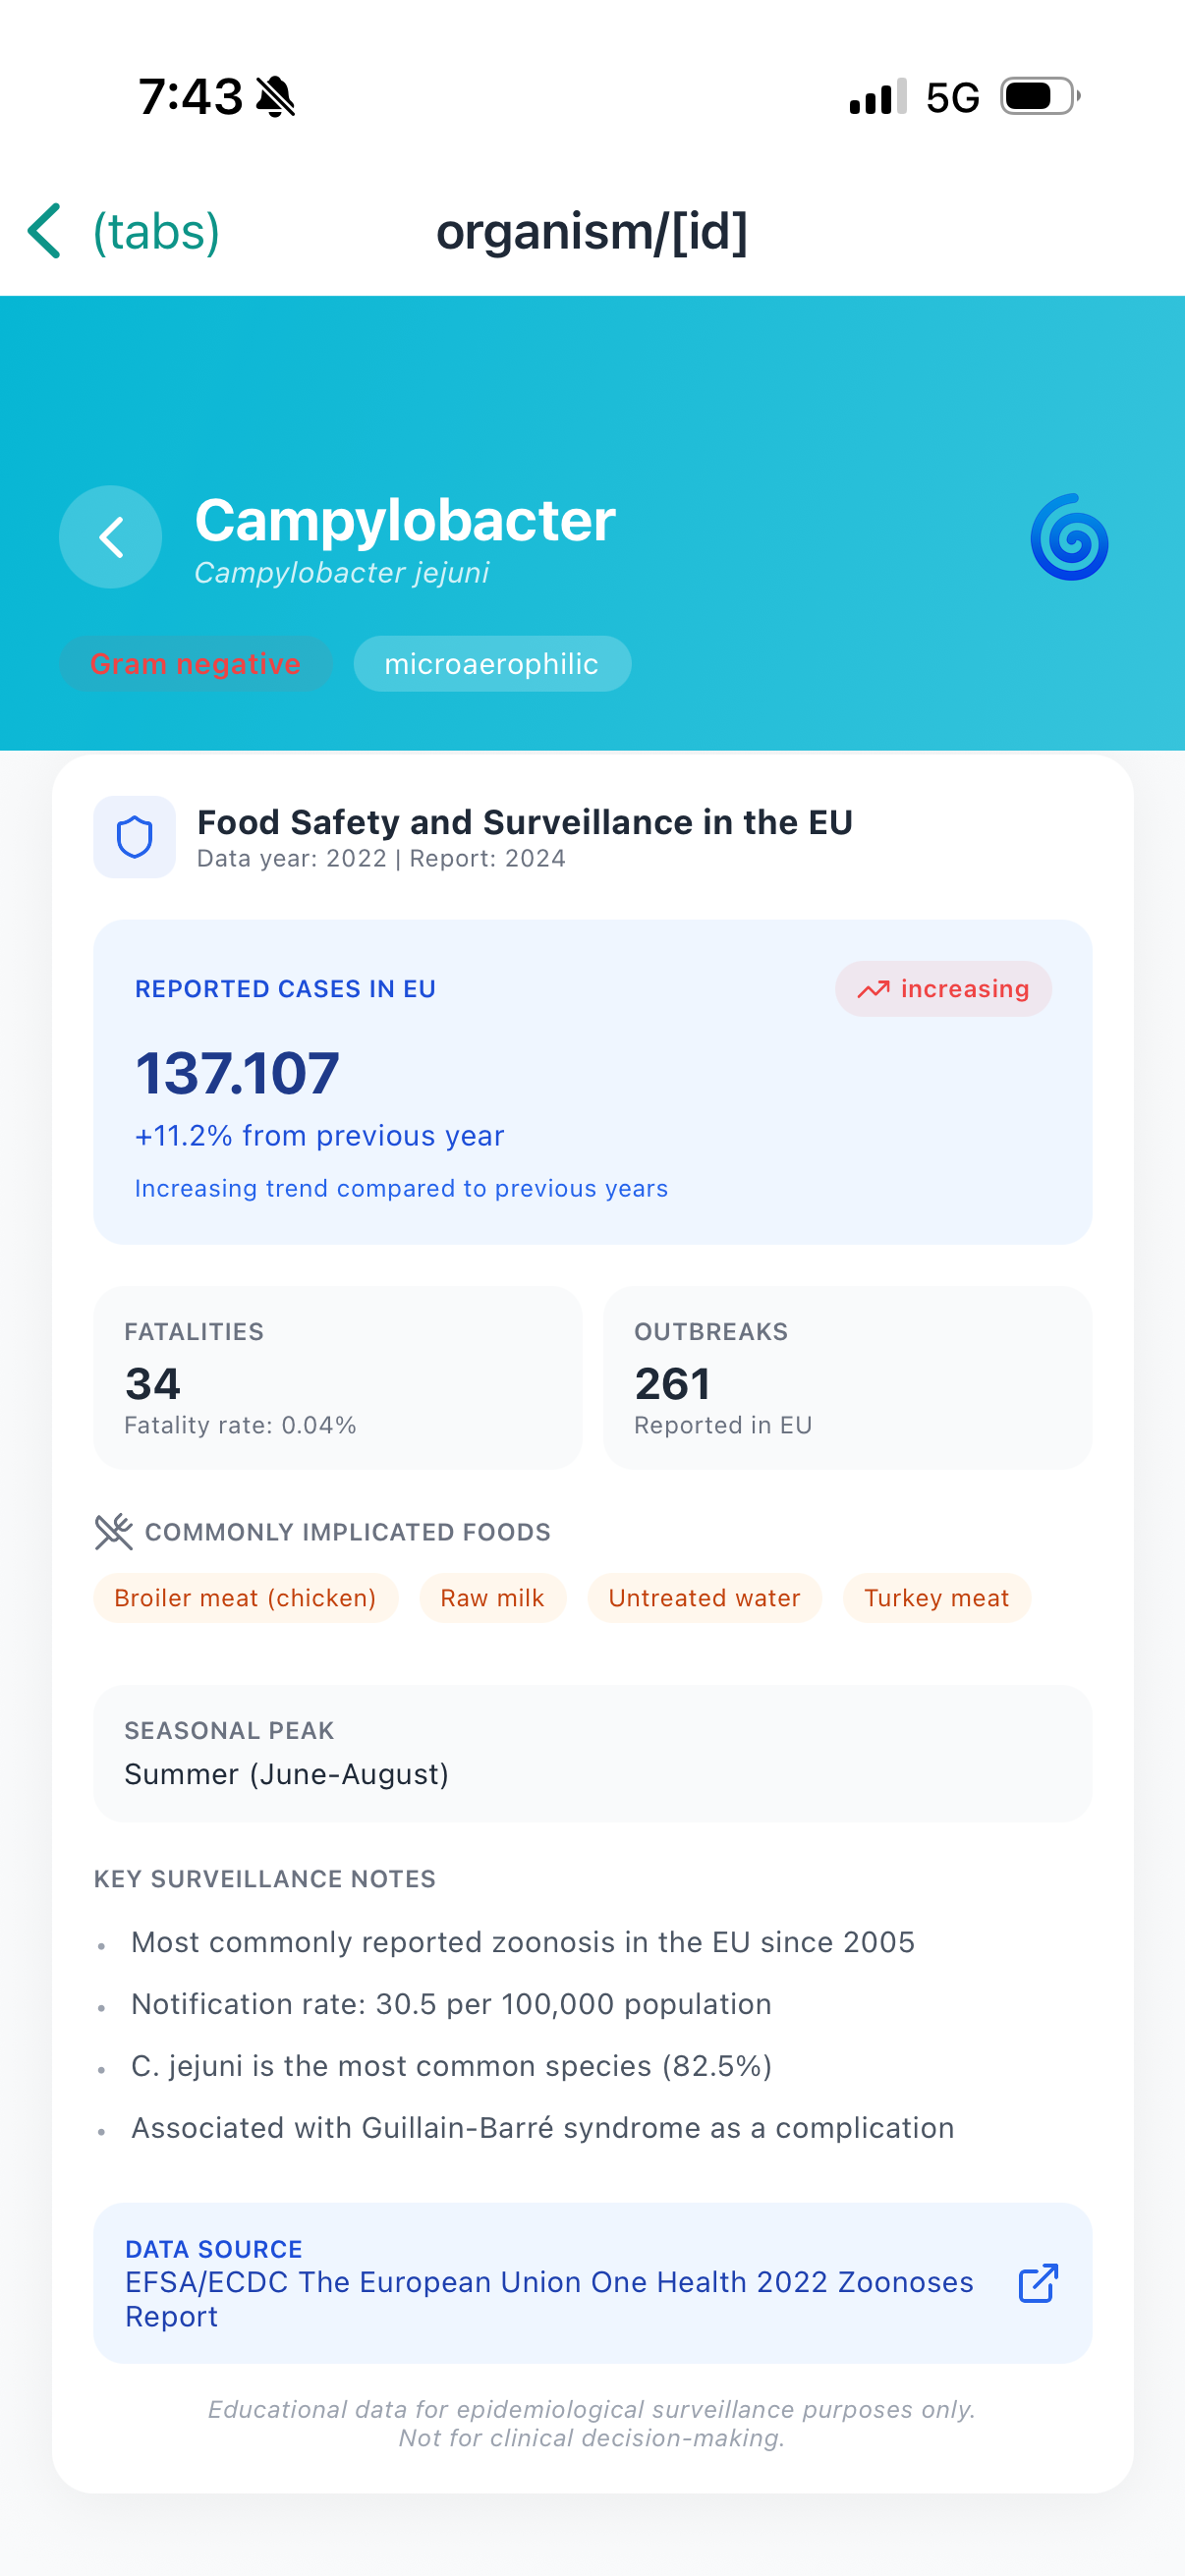Tap the Untreated water chip

click(704, 1598)
